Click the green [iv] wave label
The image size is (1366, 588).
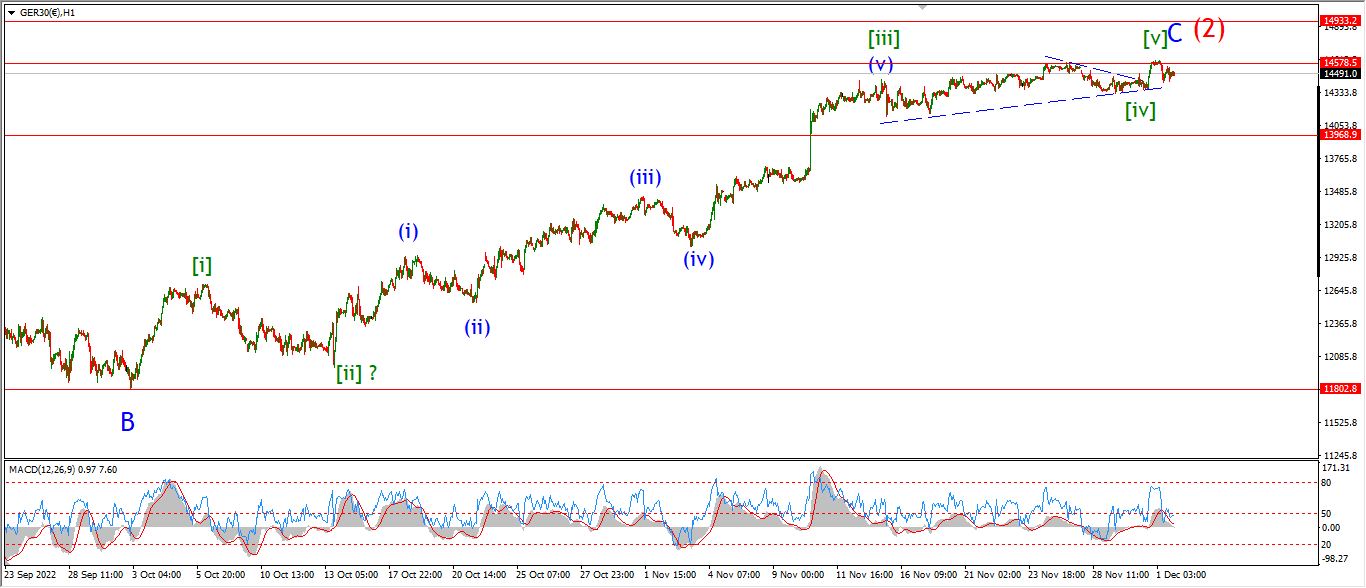(1140, 111)
